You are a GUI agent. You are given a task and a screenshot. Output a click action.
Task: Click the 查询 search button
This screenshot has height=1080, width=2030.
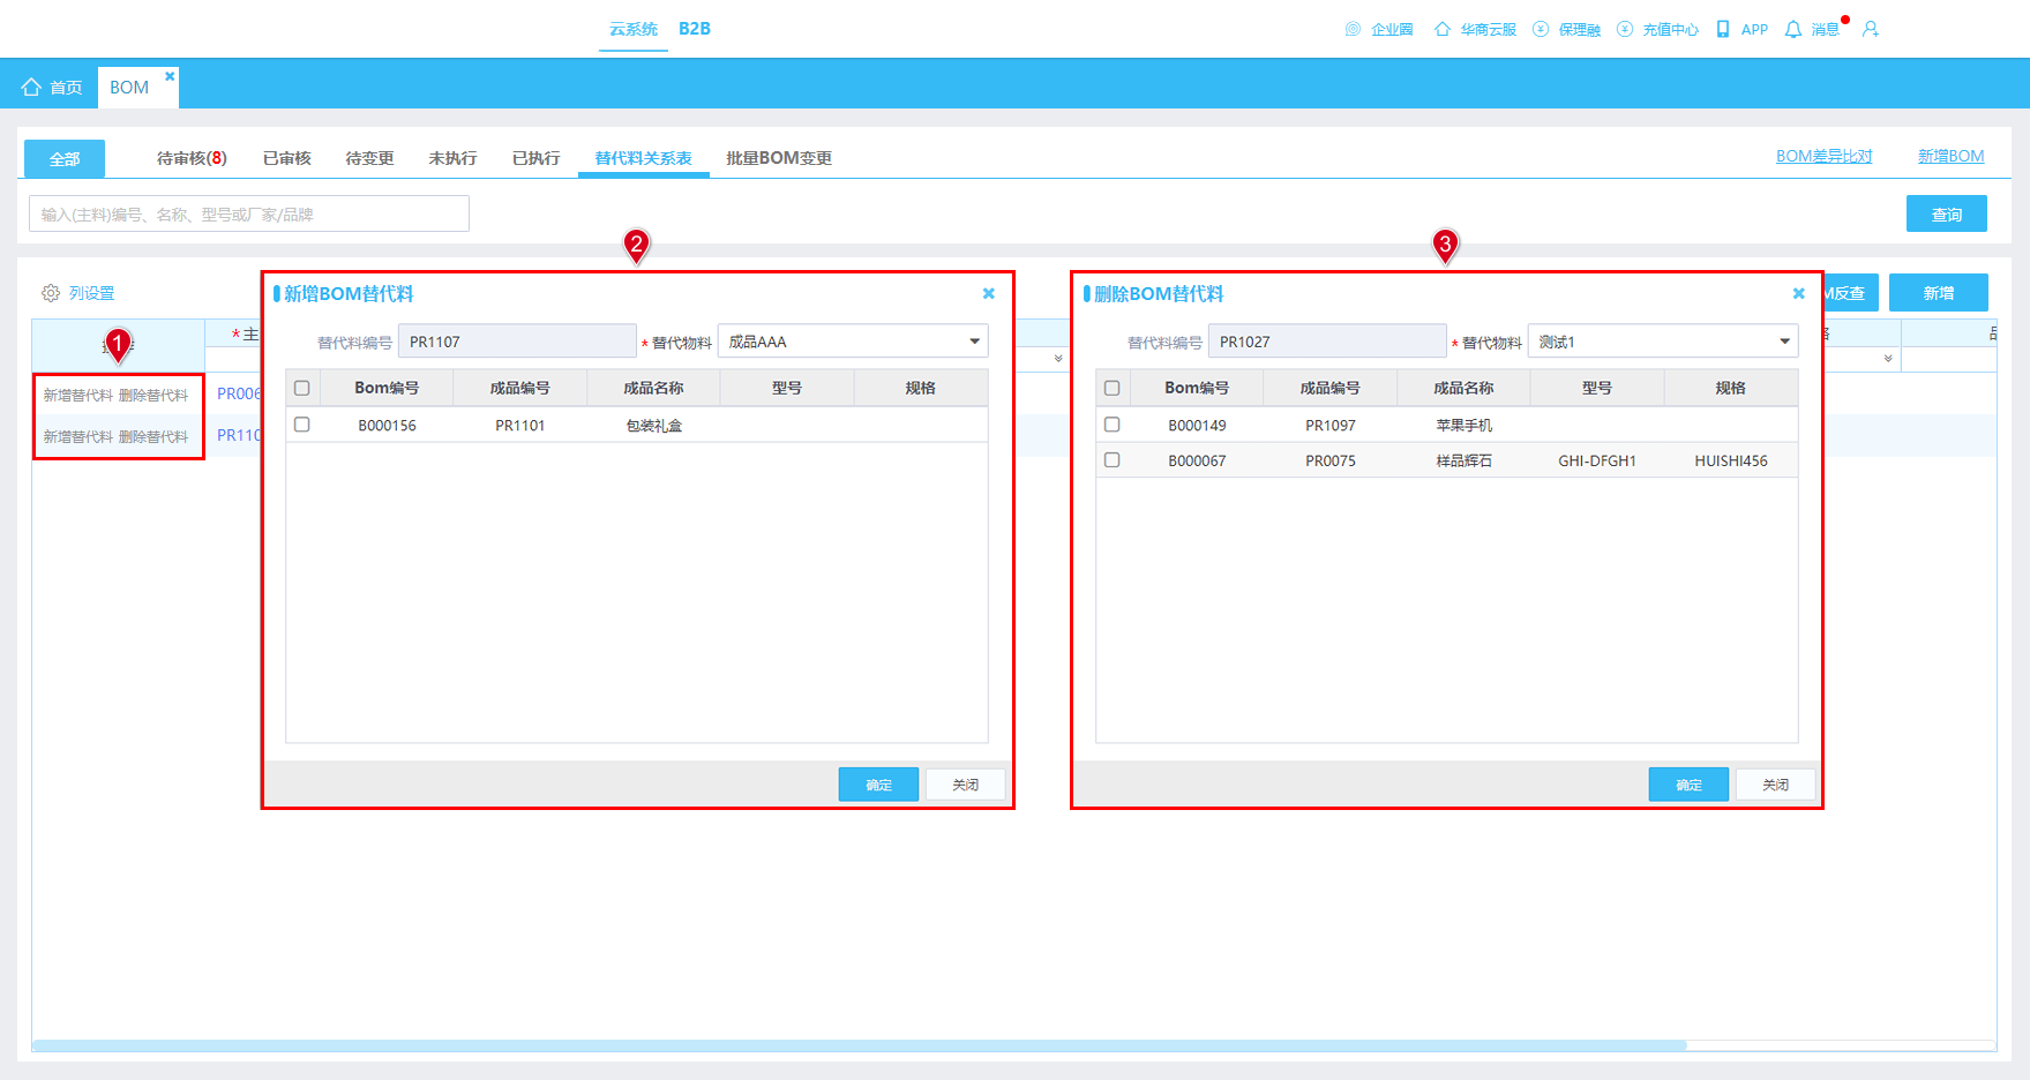point(1946,214)
